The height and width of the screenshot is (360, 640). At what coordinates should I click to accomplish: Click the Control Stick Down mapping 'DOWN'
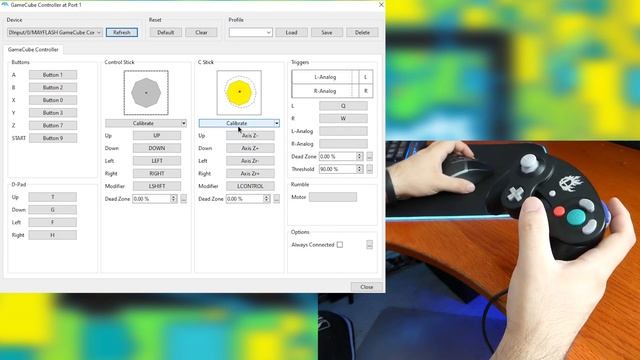[157, 148]
